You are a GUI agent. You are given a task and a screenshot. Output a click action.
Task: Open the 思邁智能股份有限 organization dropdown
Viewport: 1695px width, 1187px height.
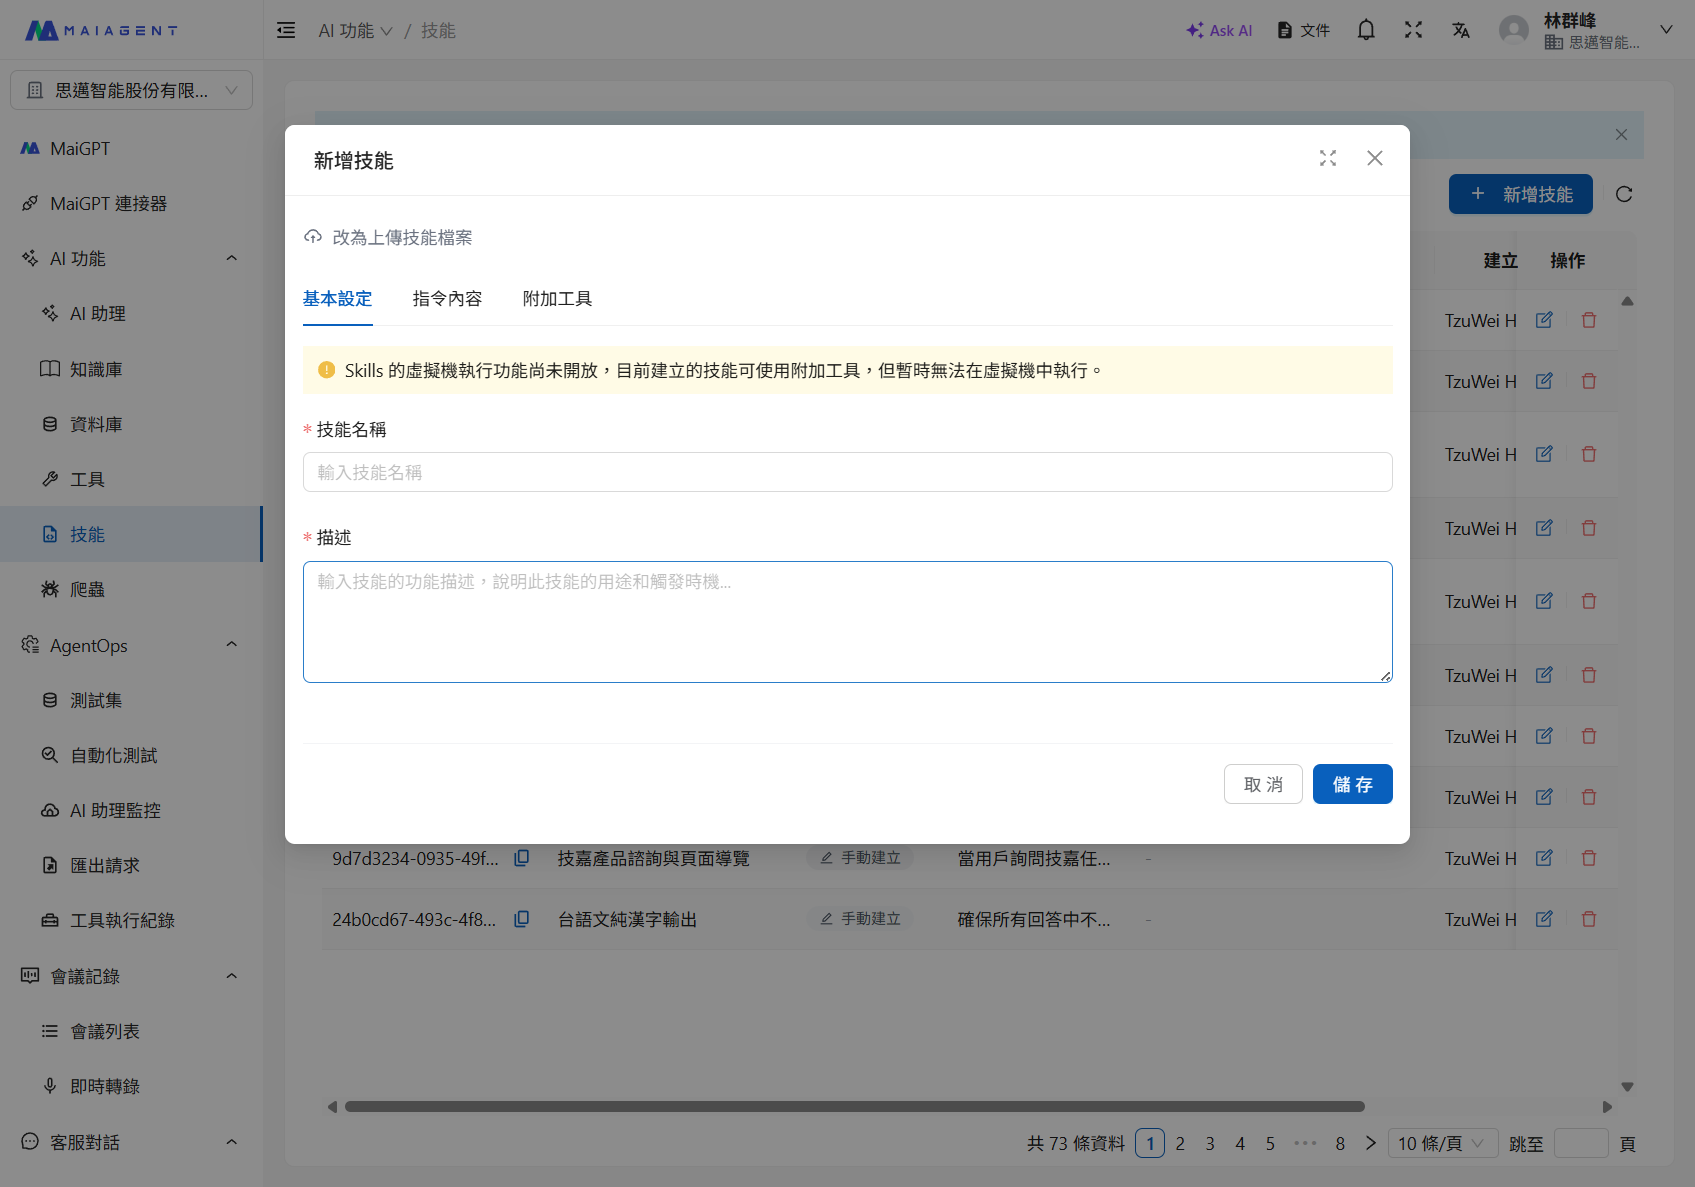coord(131,90)
